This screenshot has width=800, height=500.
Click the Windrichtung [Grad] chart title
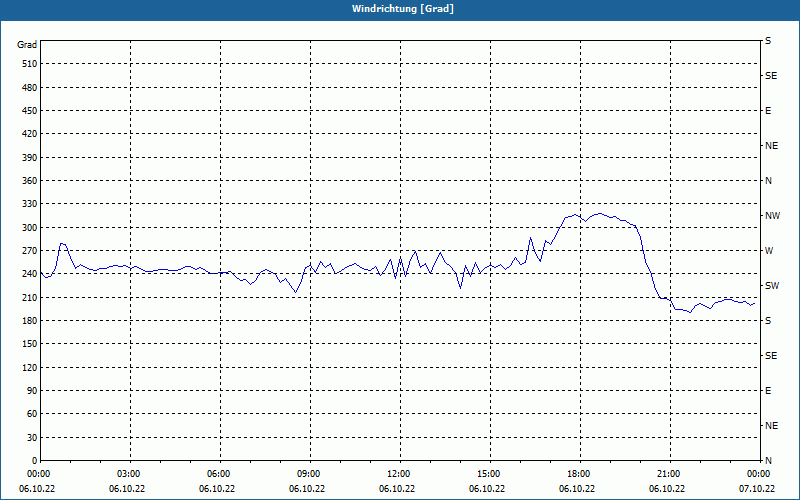coord(403,9)
